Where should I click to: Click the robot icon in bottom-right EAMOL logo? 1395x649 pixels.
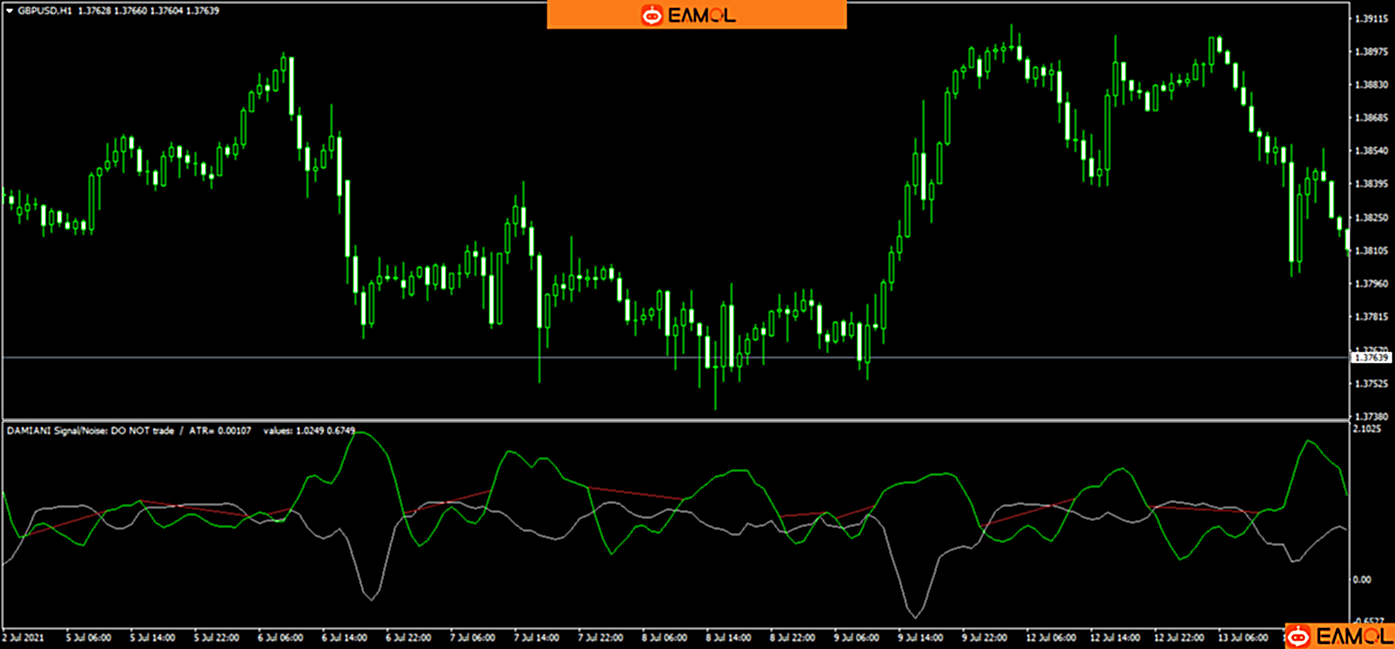pyautogui.click(x=1299, y=635)
